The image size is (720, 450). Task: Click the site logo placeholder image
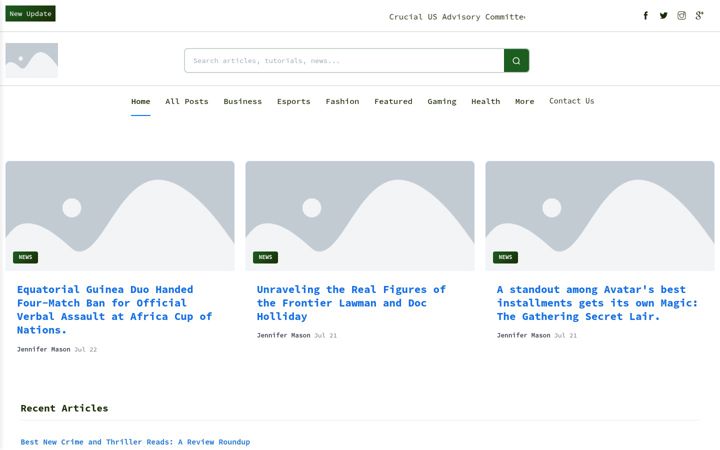(32, 60)
